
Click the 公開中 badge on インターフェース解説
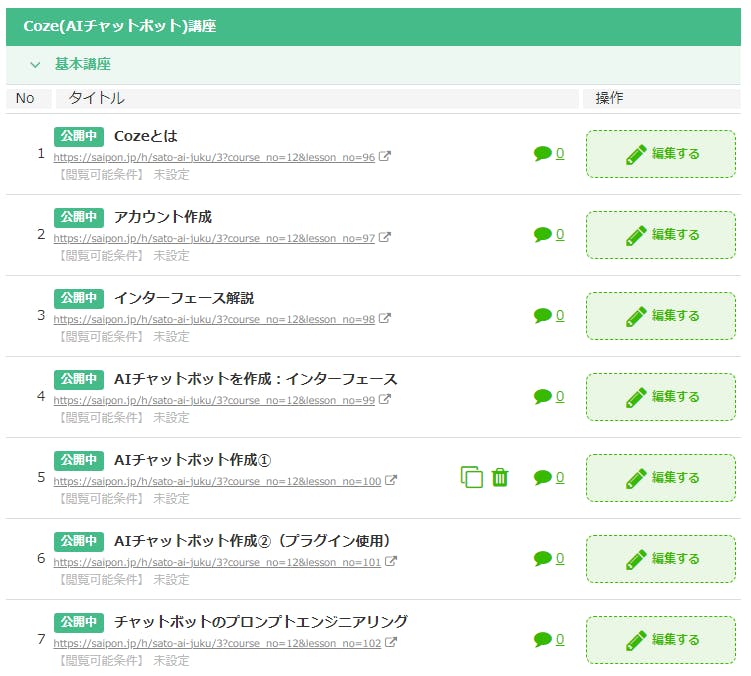79,298
